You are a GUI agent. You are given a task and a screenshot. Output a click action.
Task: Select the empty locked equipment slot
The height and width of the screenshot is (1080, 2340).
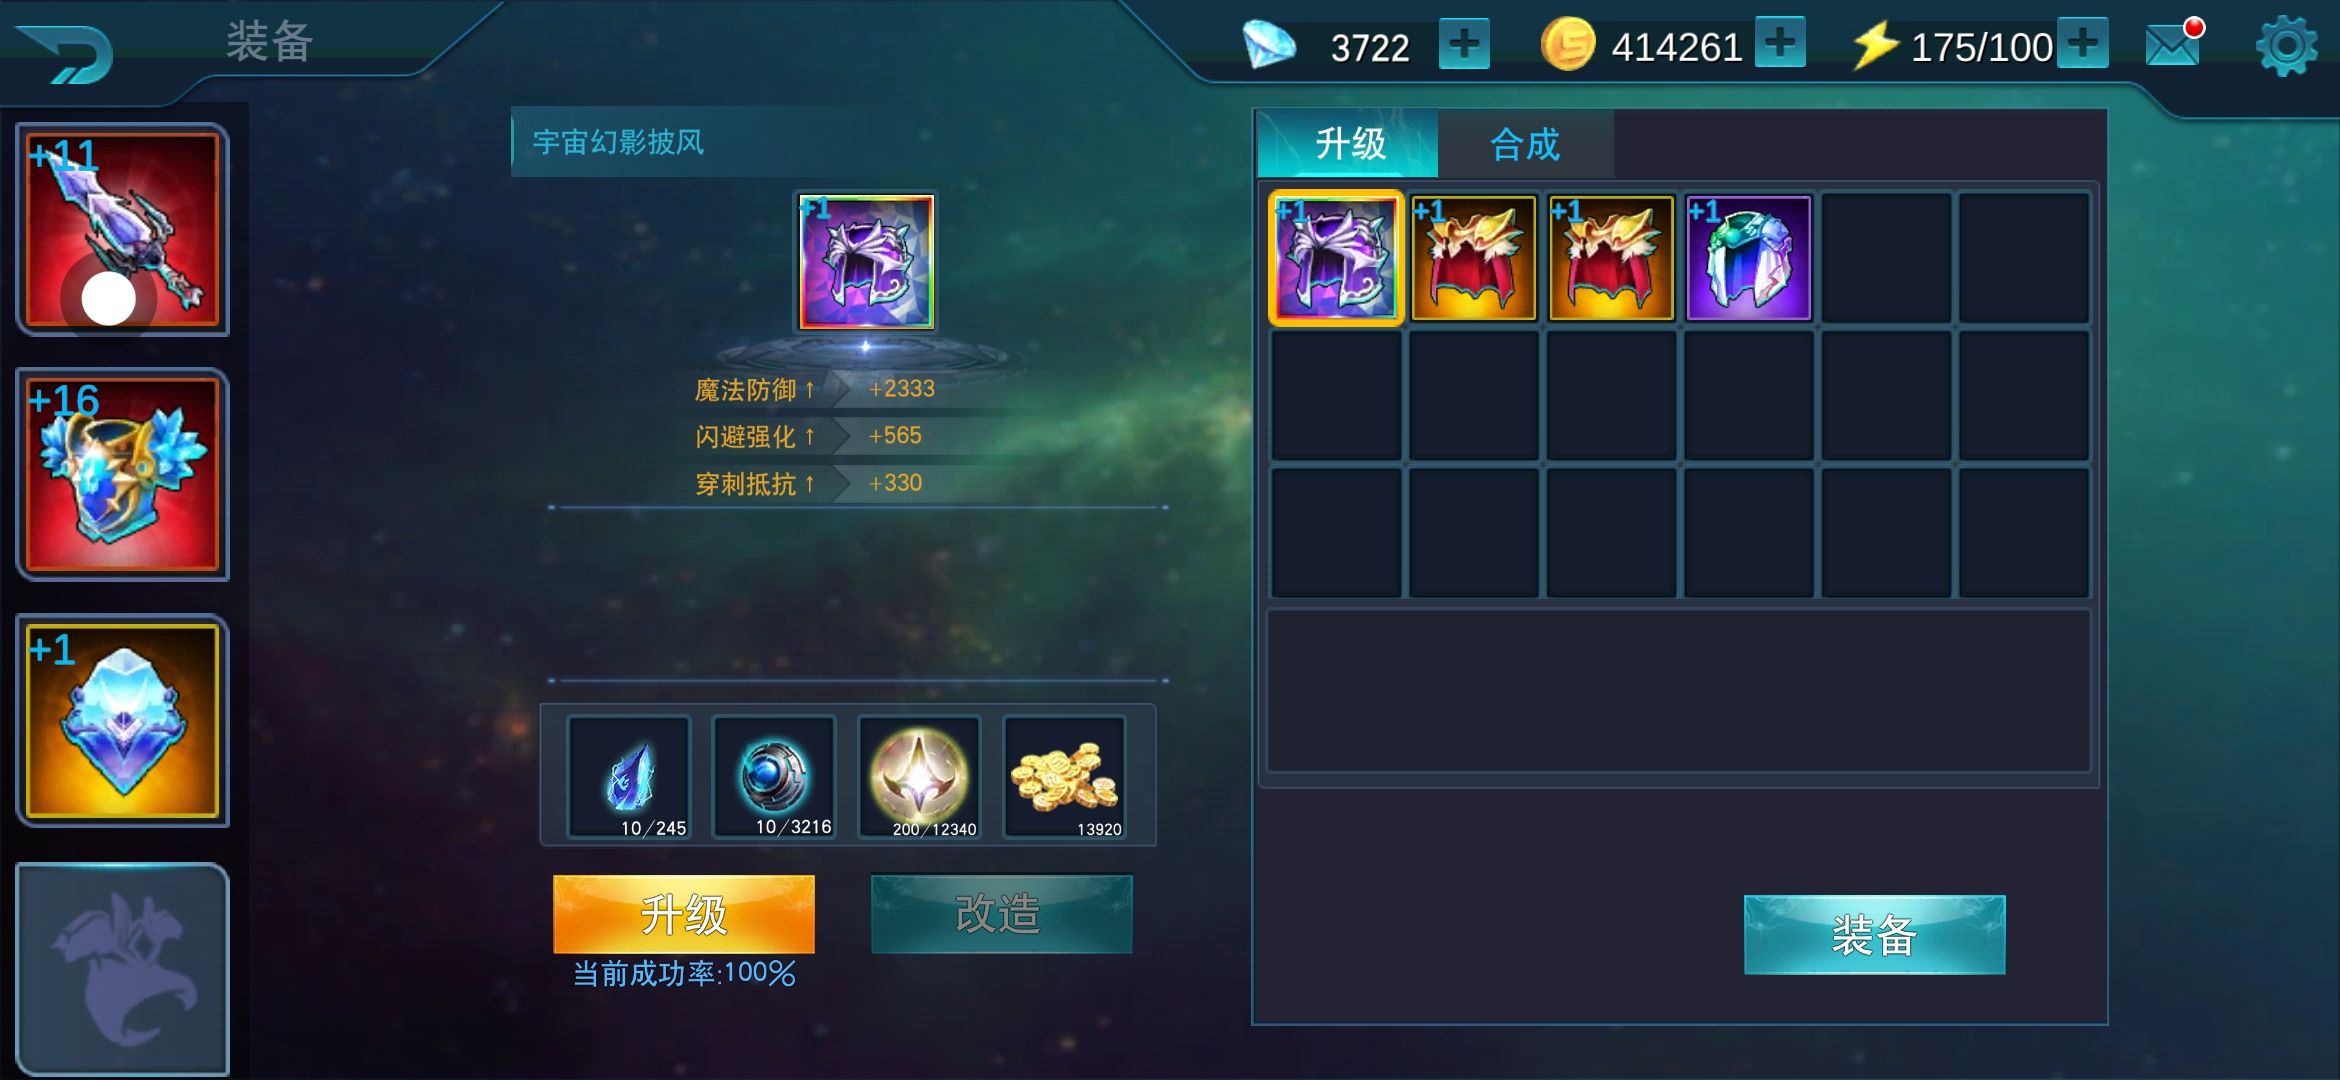click(x=123, y=968)
